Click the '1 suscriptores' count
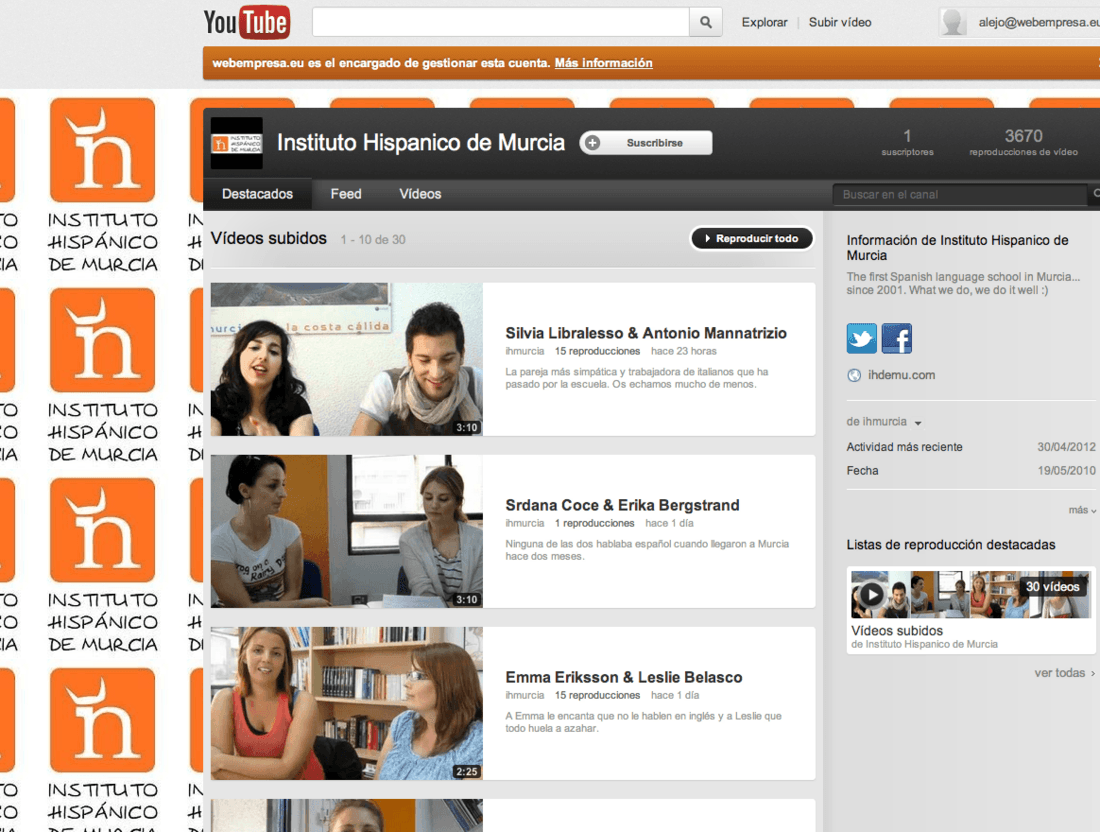 coord(907,141)
